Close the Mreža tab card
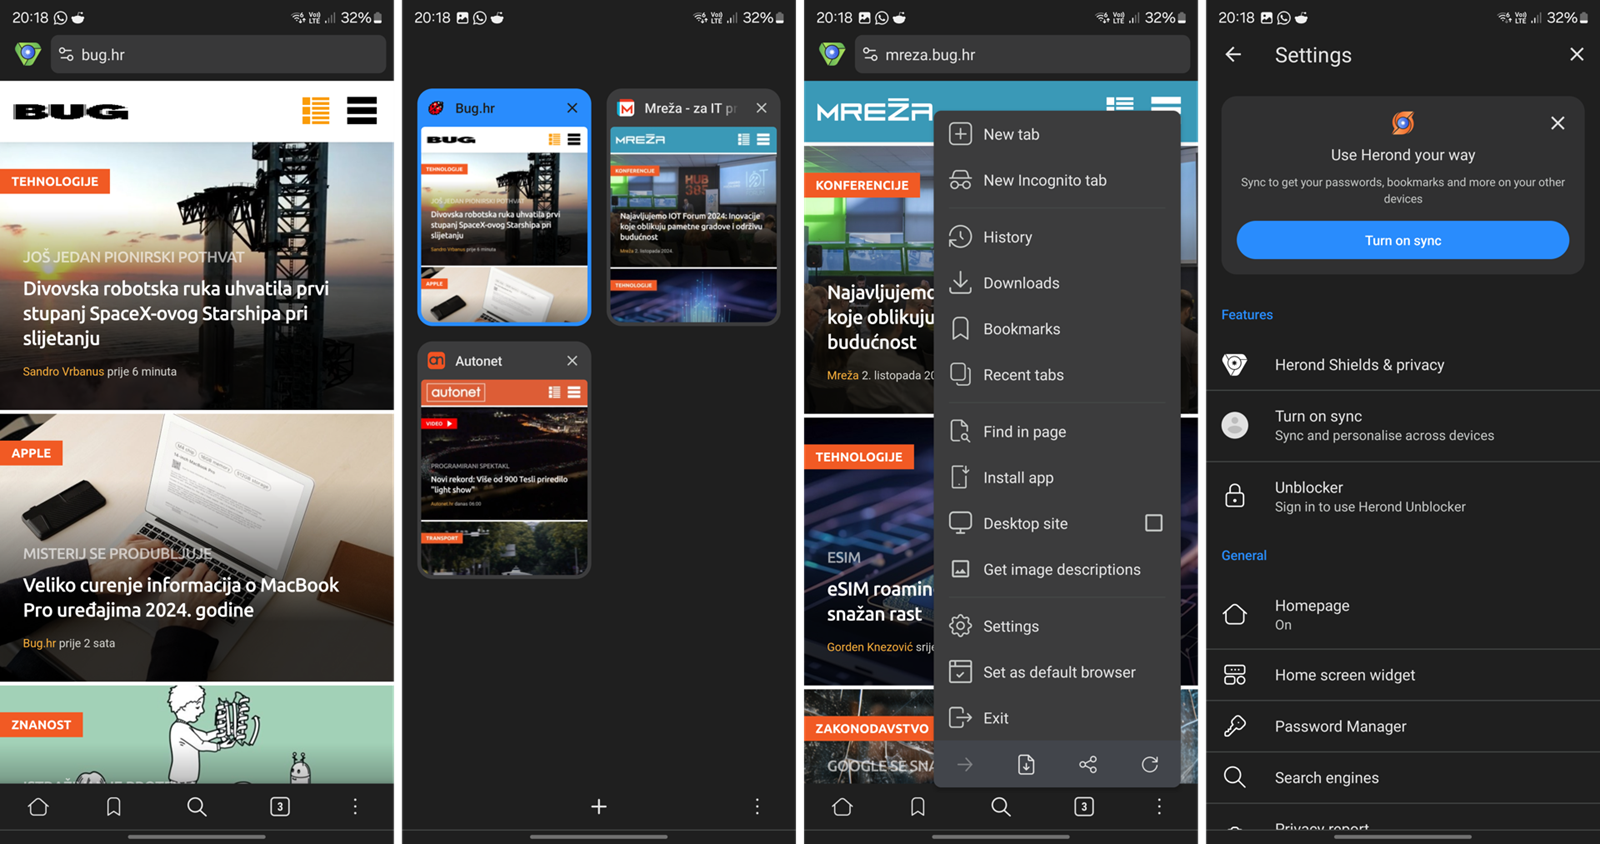Viewport: 1600px width, 844px height. 762,108
